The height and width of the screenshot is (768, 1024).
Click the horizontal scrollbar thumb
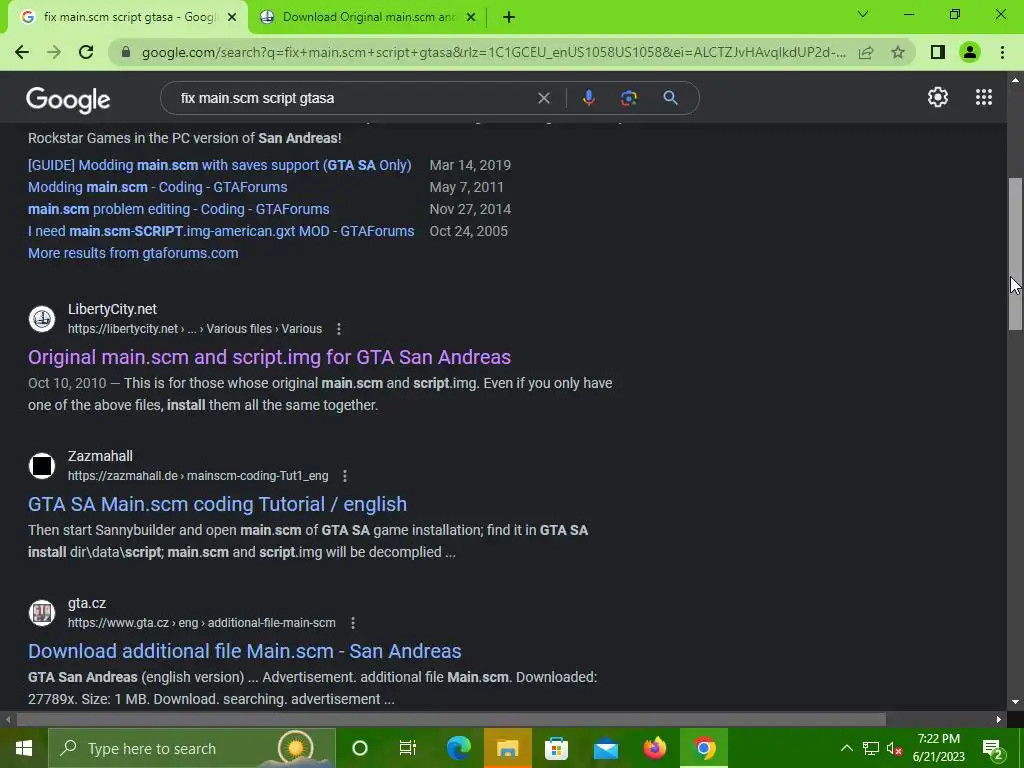click(451, 720)
